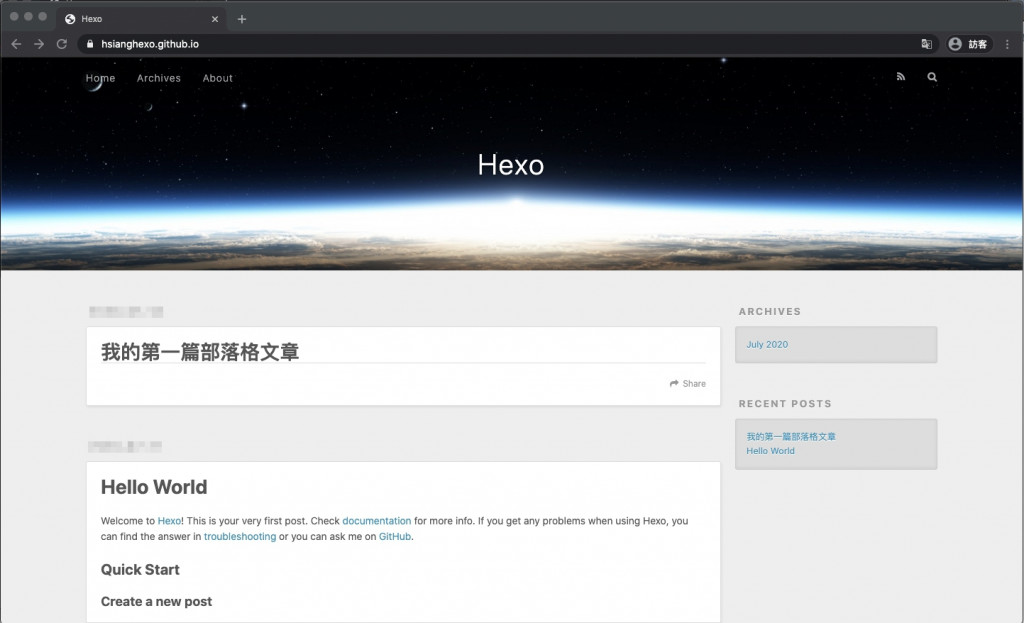Open the translate page icon
Viewport: 1024px width, 623px height.
point(927,44)
